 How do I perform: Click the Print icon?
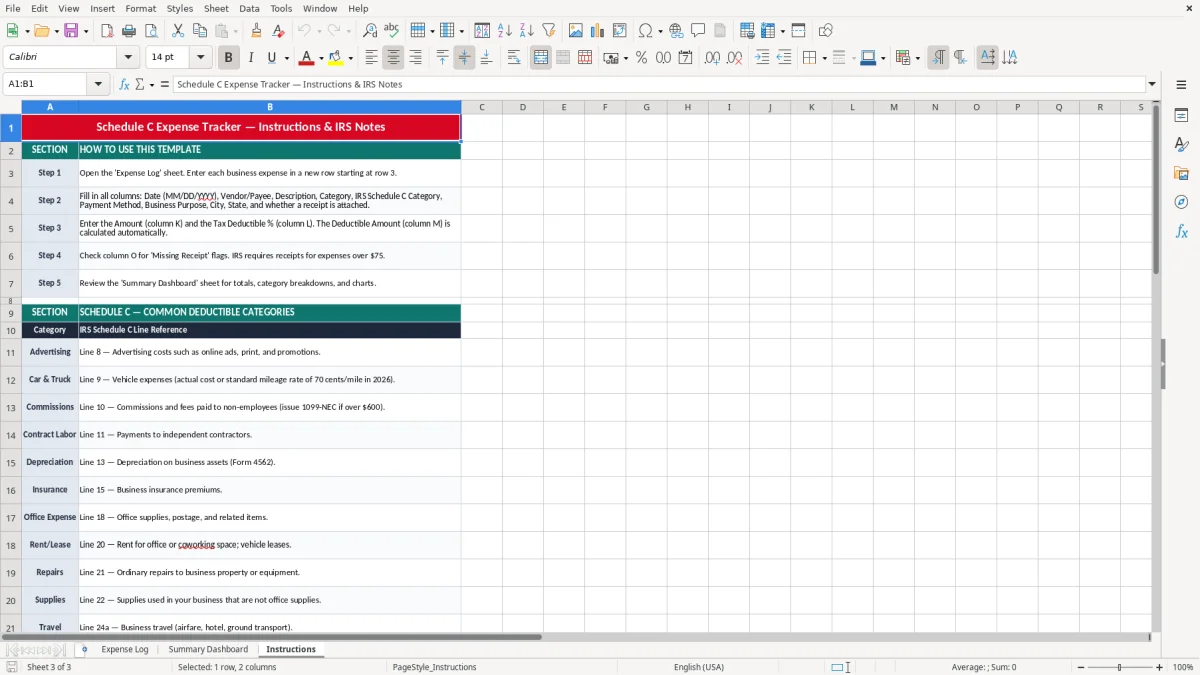pyautogui.click(x=128, y=31)
